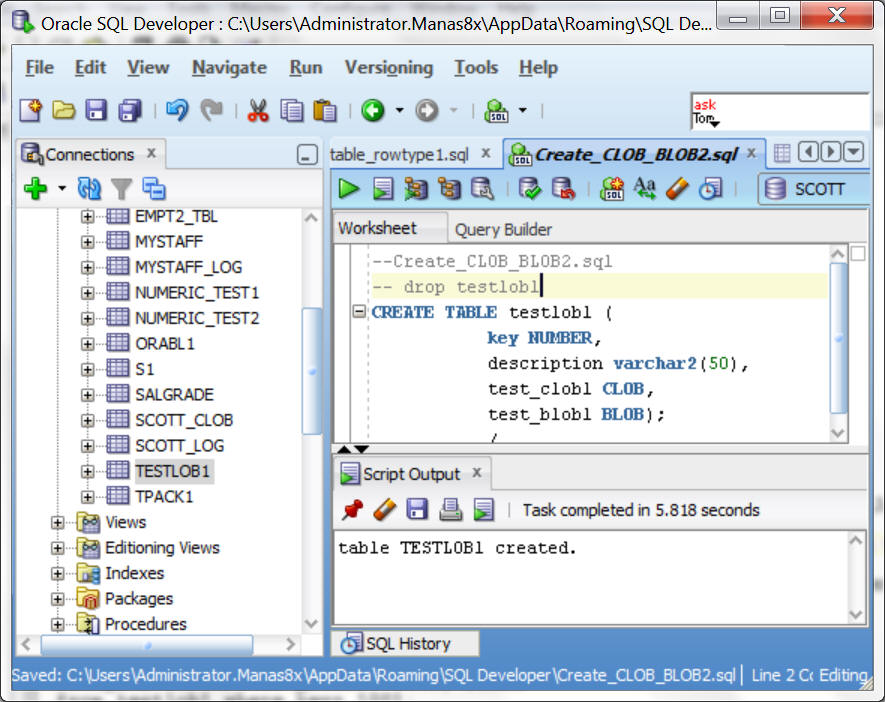Click the To Upper/Lower/InitCap icon

pos(645,188)
